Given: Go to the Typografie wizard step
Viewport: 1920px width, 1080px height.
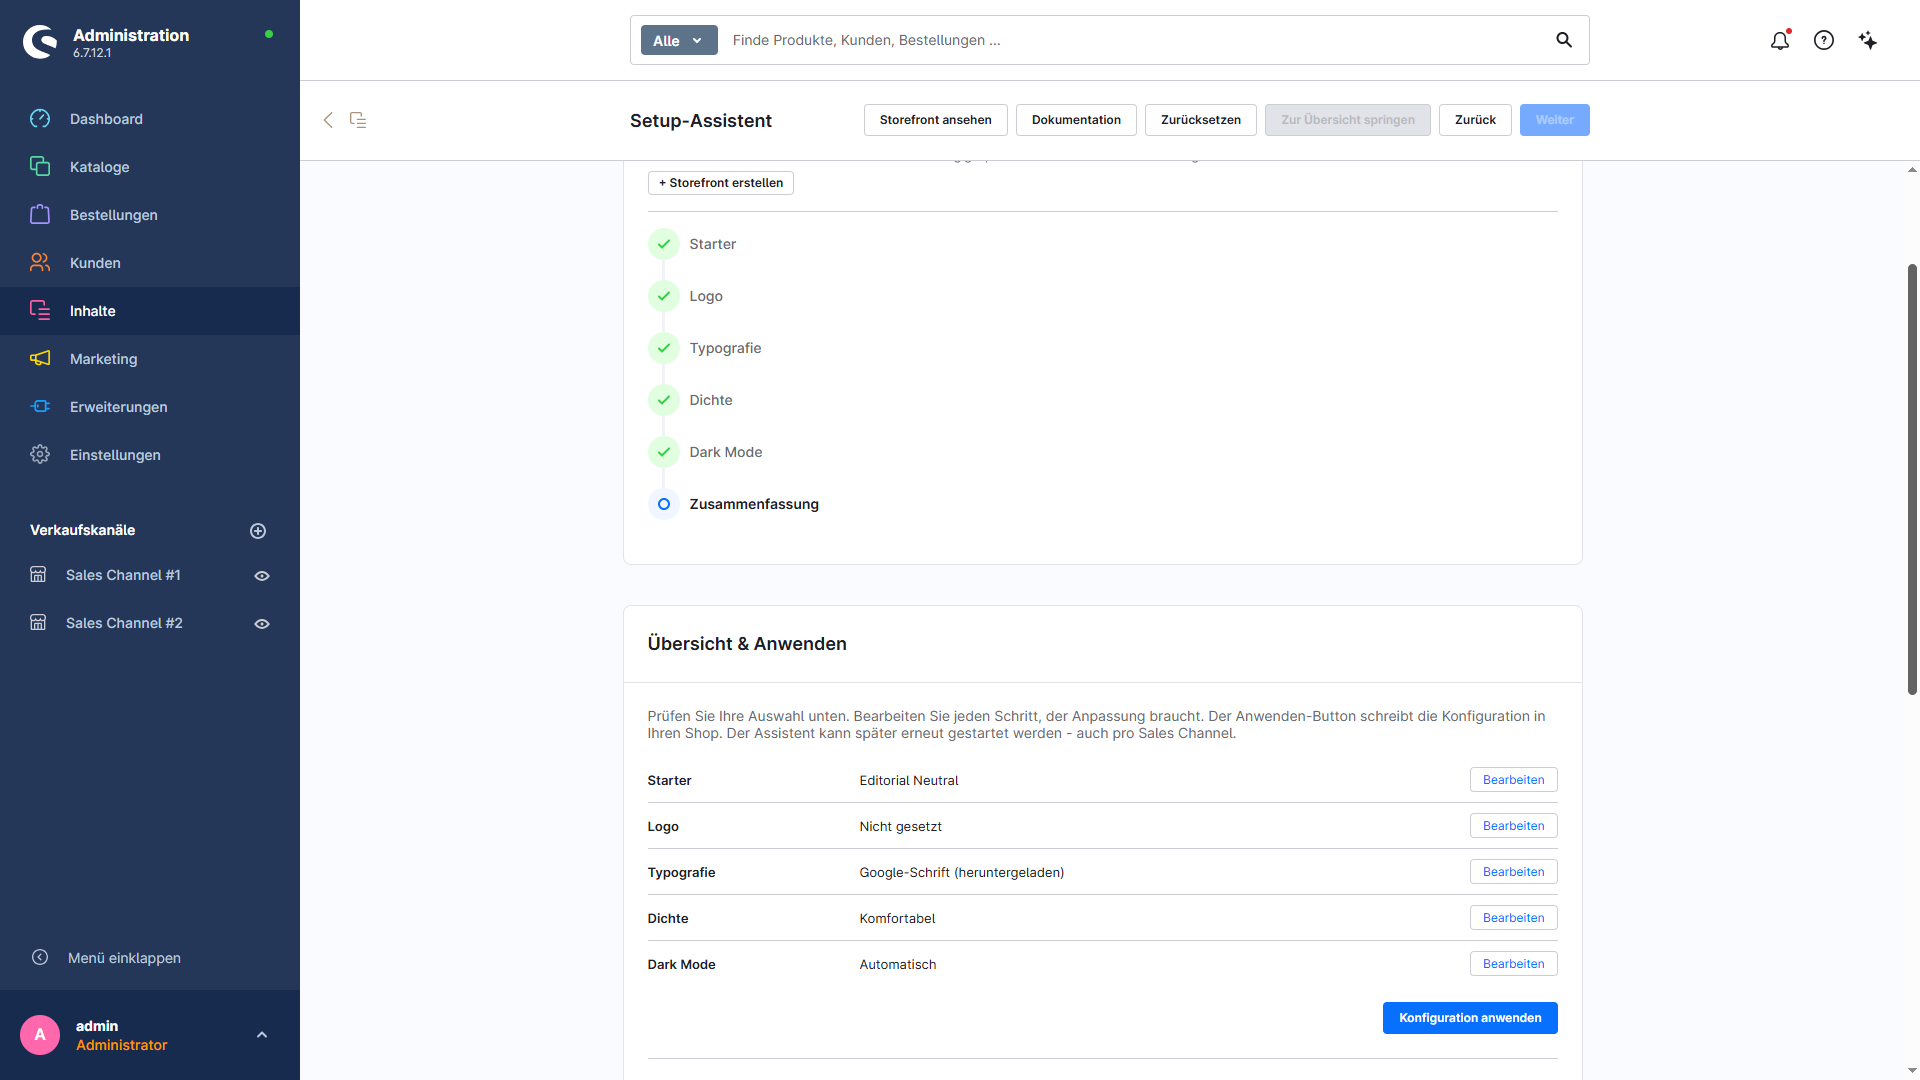Looking at the screenshot, I should tap(705, 348).
